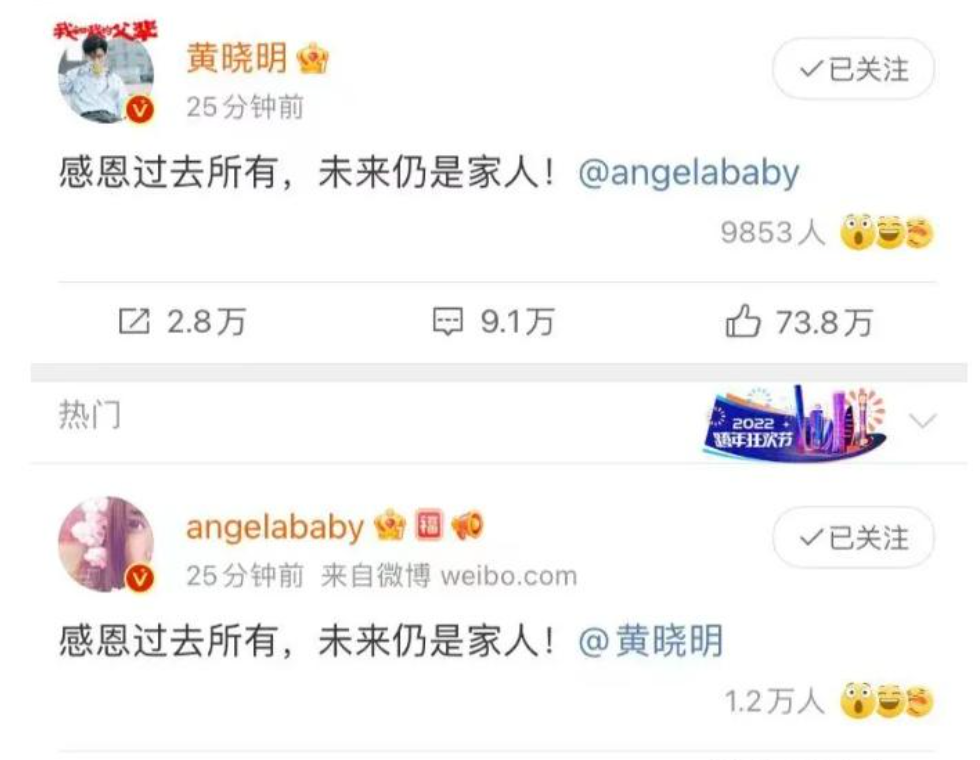Open angelababy profile from the orange username
This screenshot has width=980, height=760.
point(274,528)
